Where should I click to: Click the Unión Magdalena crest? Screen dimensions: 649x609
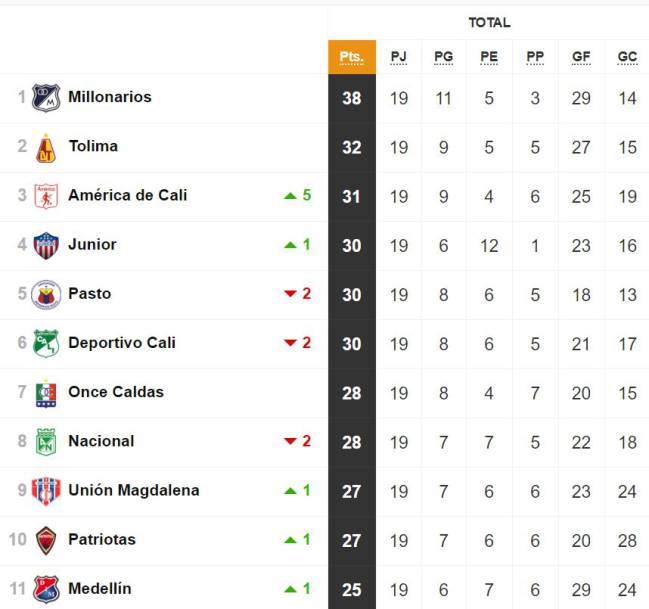click(x=46, y=491)
